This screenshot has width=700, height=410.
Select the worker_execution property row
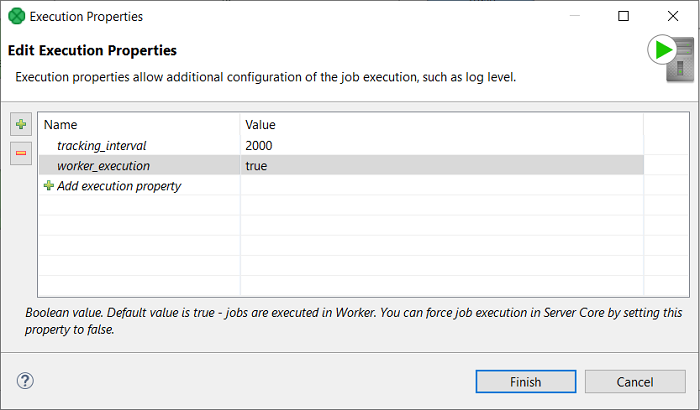[103, 166]
